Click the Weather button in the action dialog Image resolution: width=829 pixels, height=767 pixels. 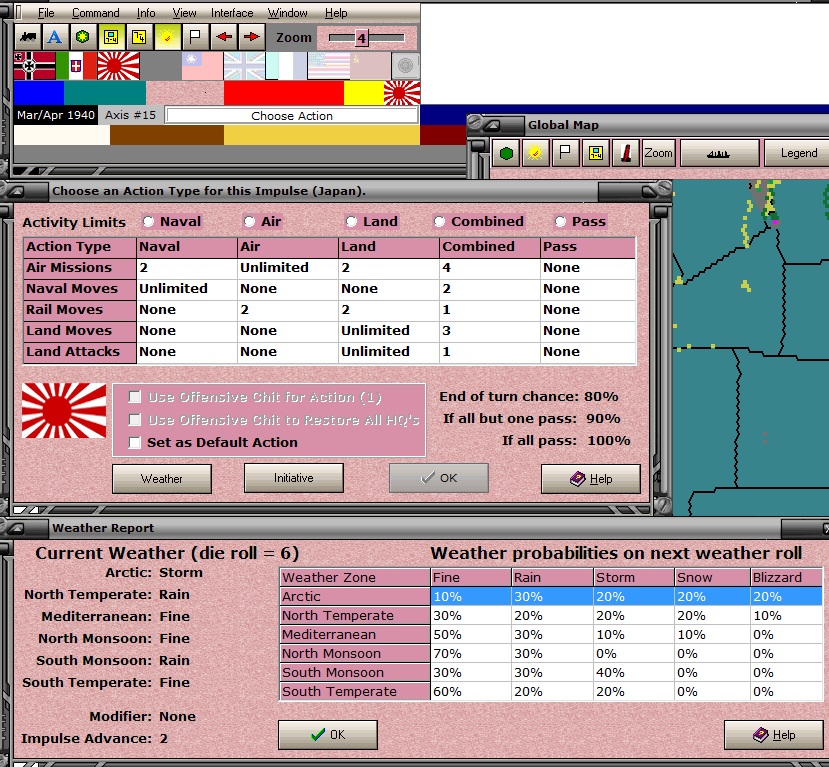[162, 479]
